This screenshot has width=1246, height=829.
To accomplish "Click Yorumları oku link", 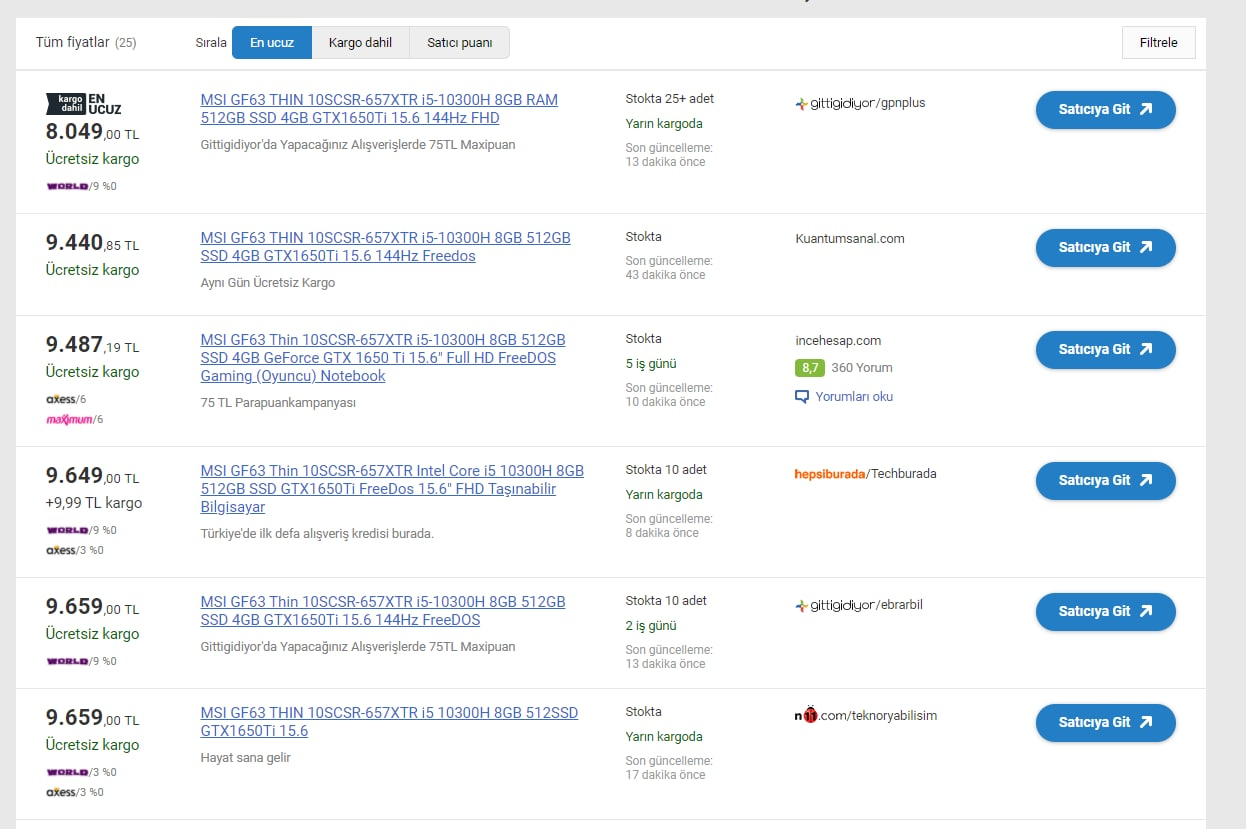I will click(x=854, y=397).
